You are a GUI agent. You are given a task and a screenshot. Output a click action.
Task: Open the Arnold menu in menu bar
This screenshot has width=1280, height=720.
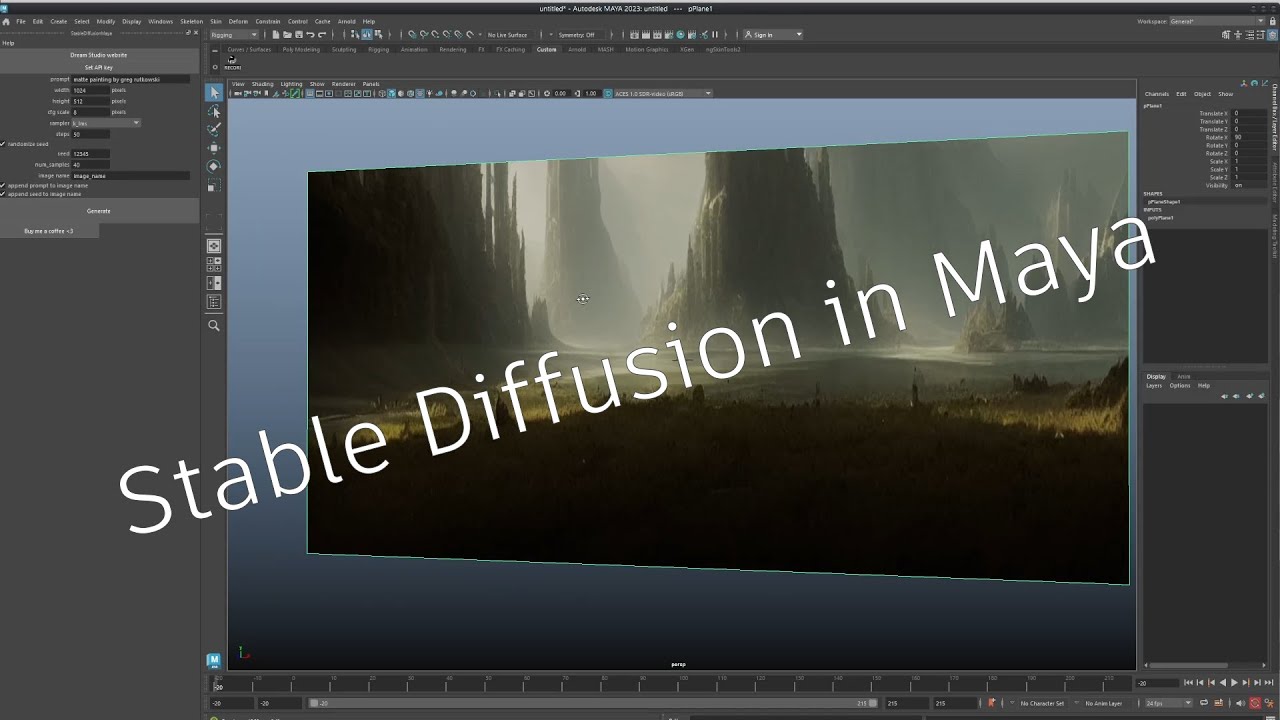pyautogui.click(x=346, y=21)
